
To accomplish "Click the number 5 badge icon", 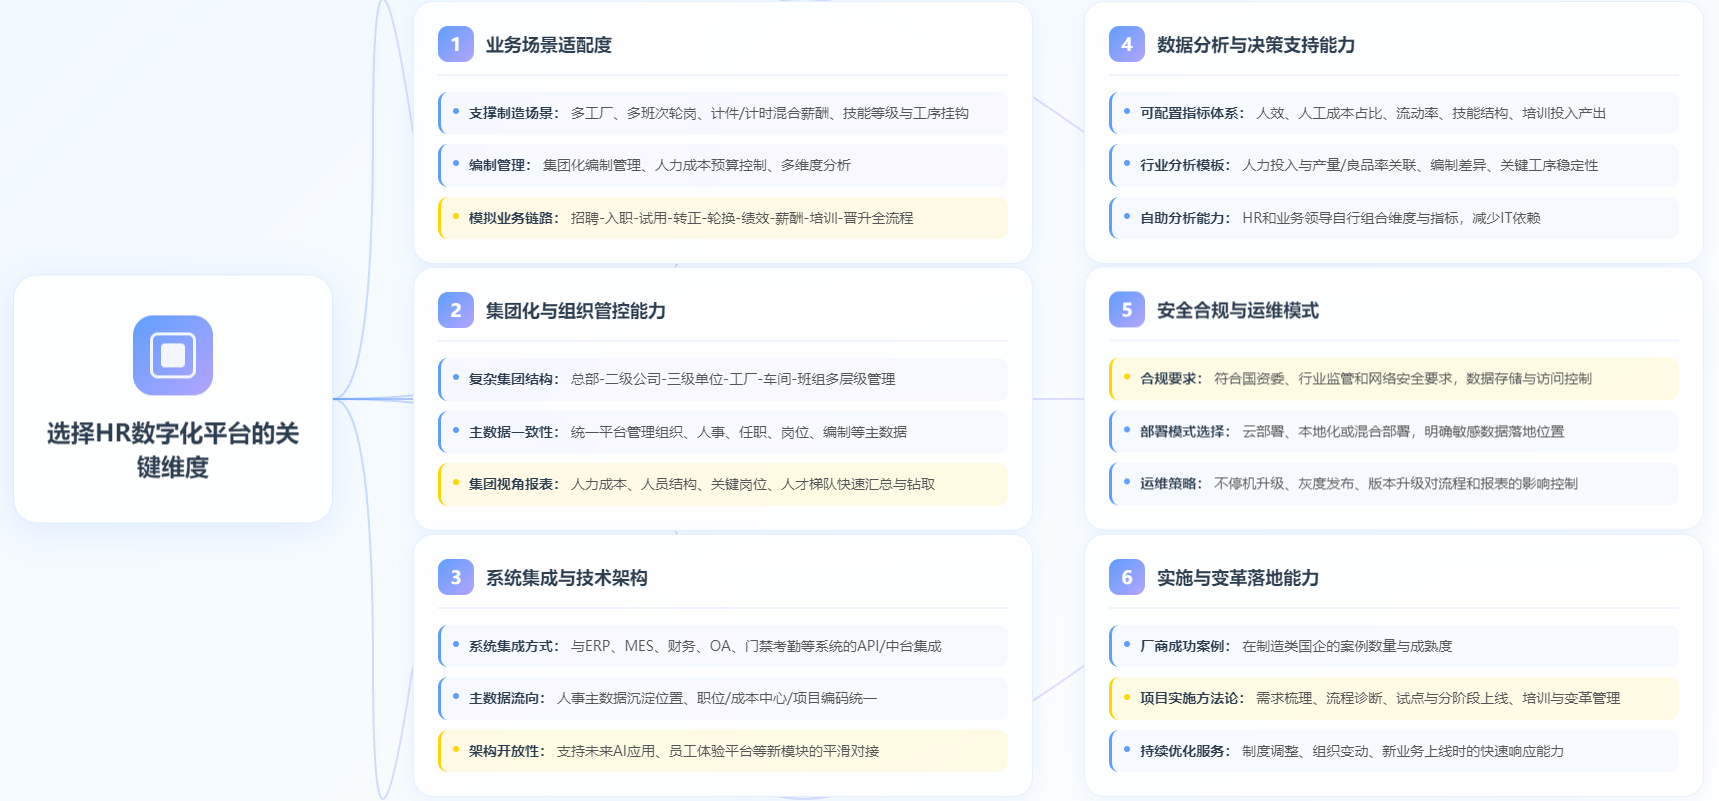I will click(x=1127, y=310).
